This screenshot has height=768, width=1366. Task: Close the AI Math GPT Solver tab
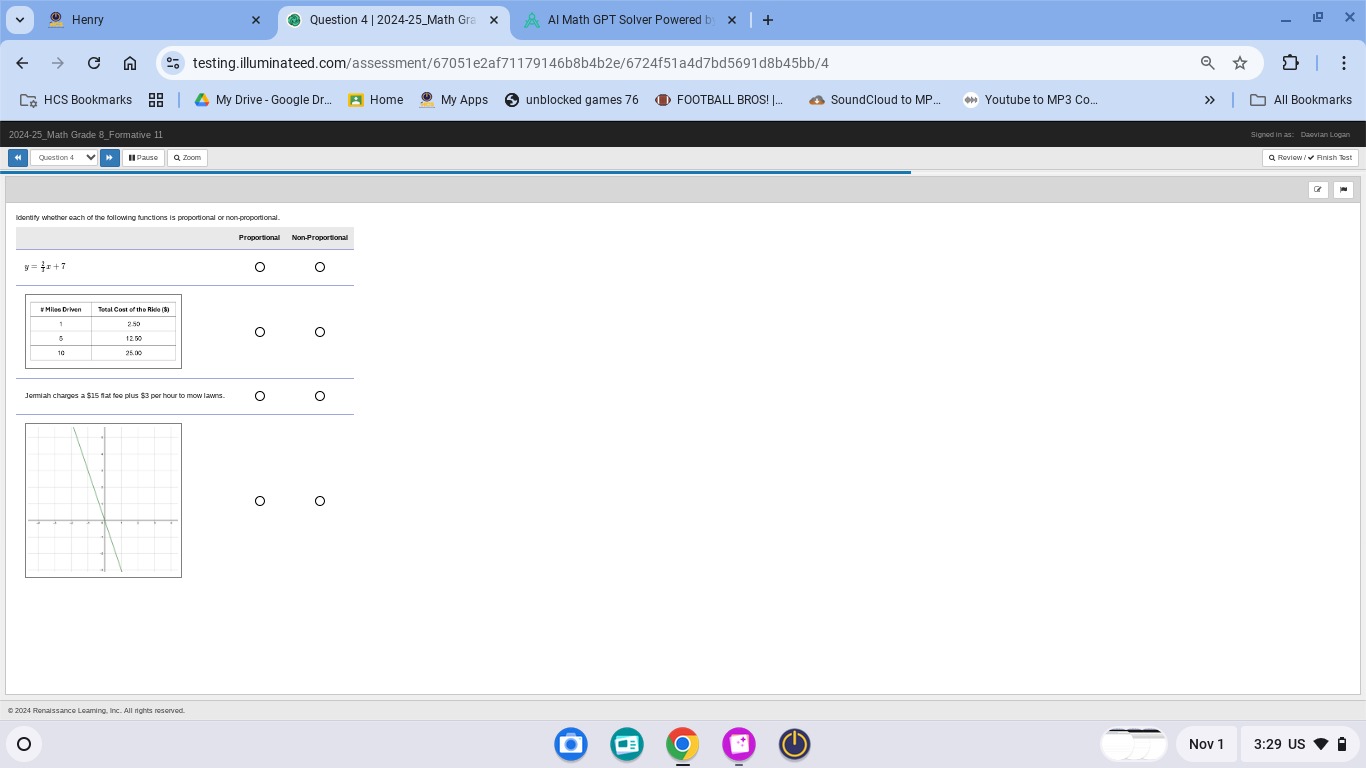[x=732, y=20]
